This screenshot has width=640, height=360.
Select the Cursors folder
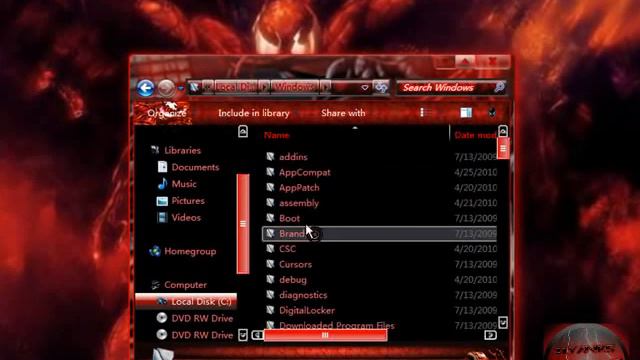[x=296, y=264]
